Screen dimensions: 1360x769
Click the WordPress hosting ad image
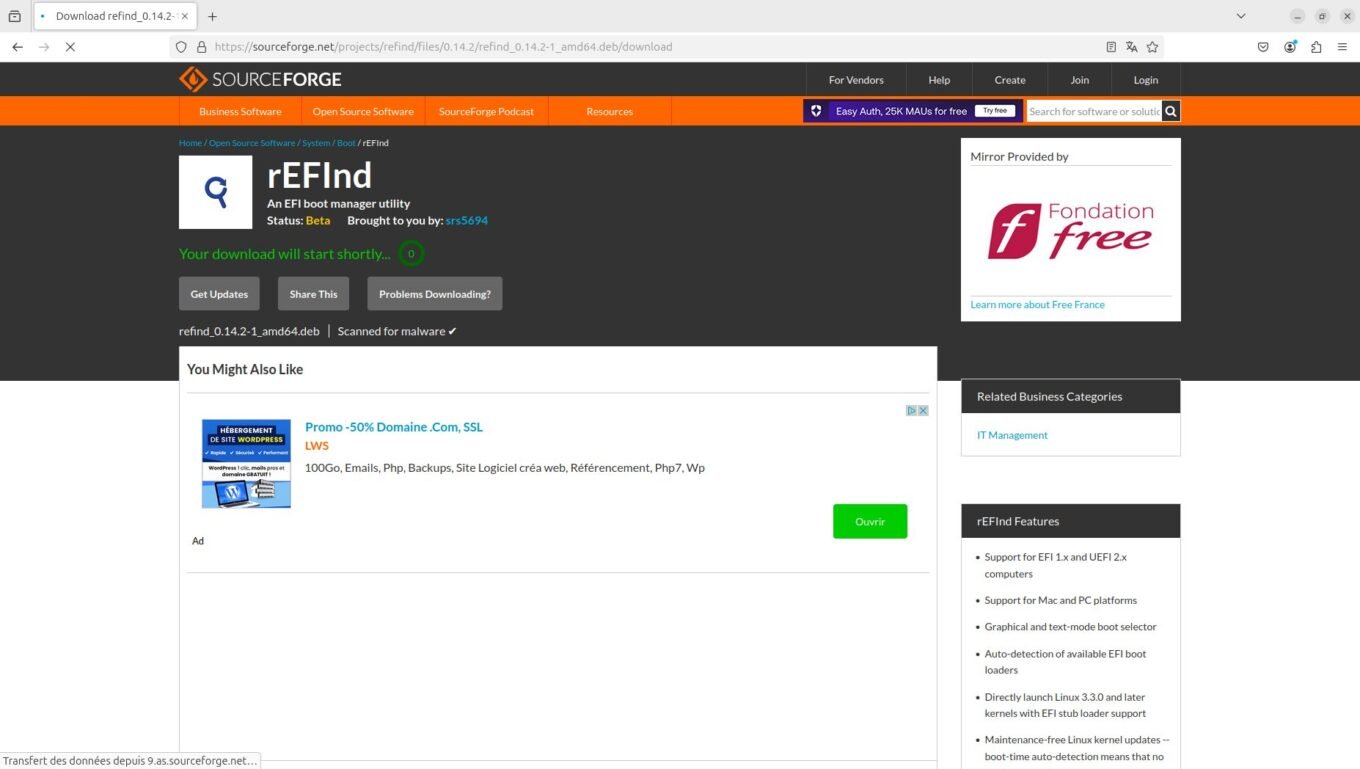tap(246, 464)
